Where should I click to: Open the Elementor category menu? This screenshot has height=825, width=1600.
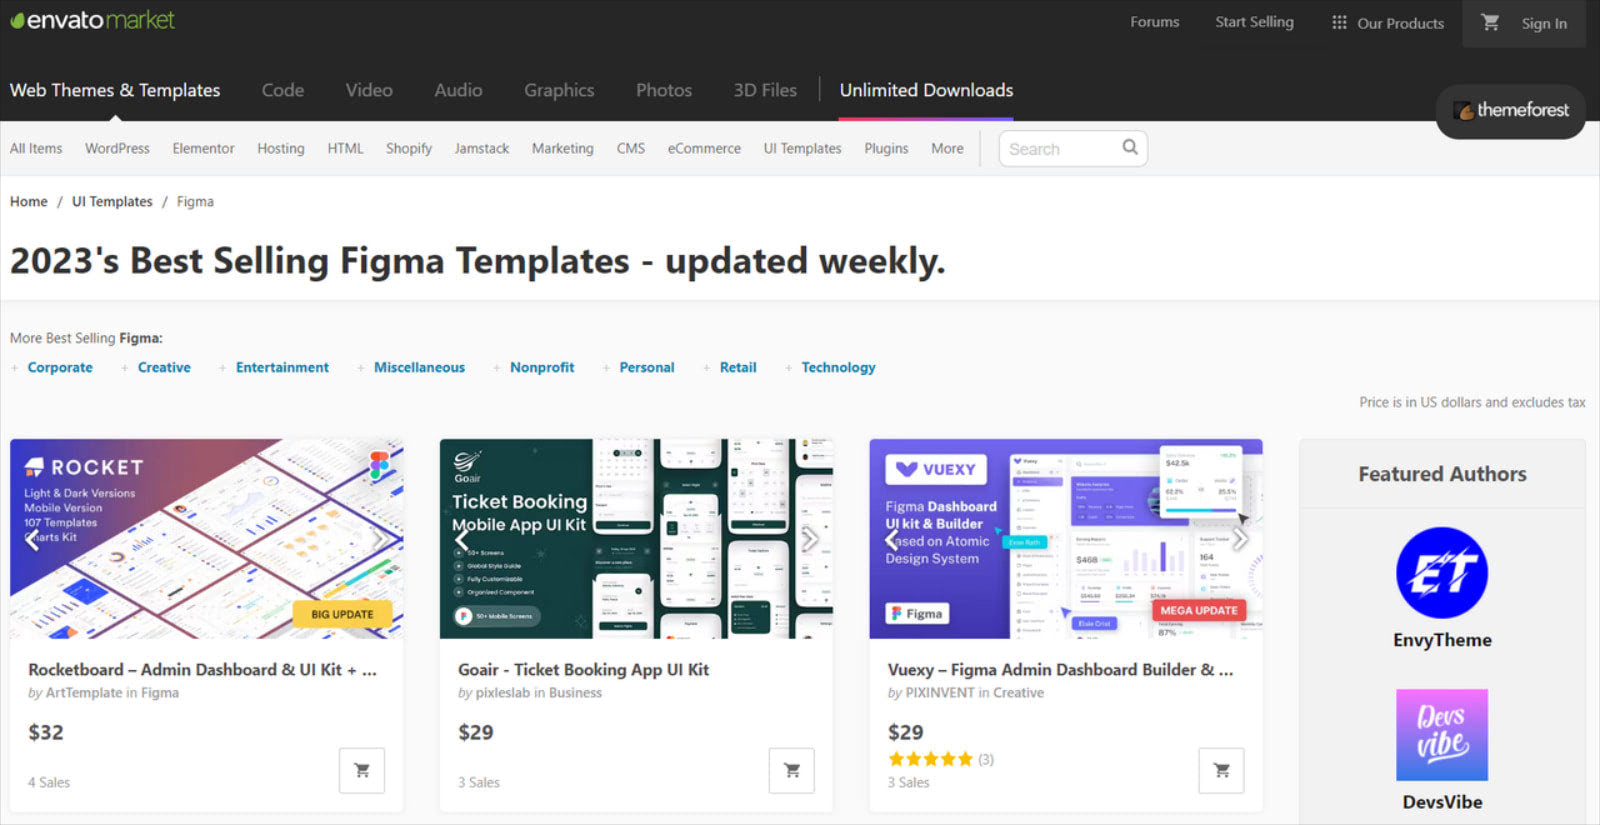[203, 148]
